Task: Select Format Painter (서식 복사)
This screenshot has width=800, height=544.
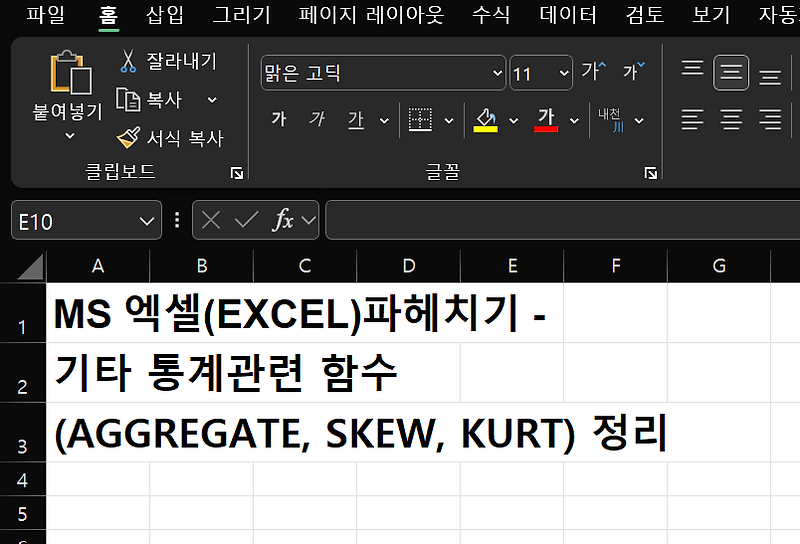Action: (x=170, y=138)
